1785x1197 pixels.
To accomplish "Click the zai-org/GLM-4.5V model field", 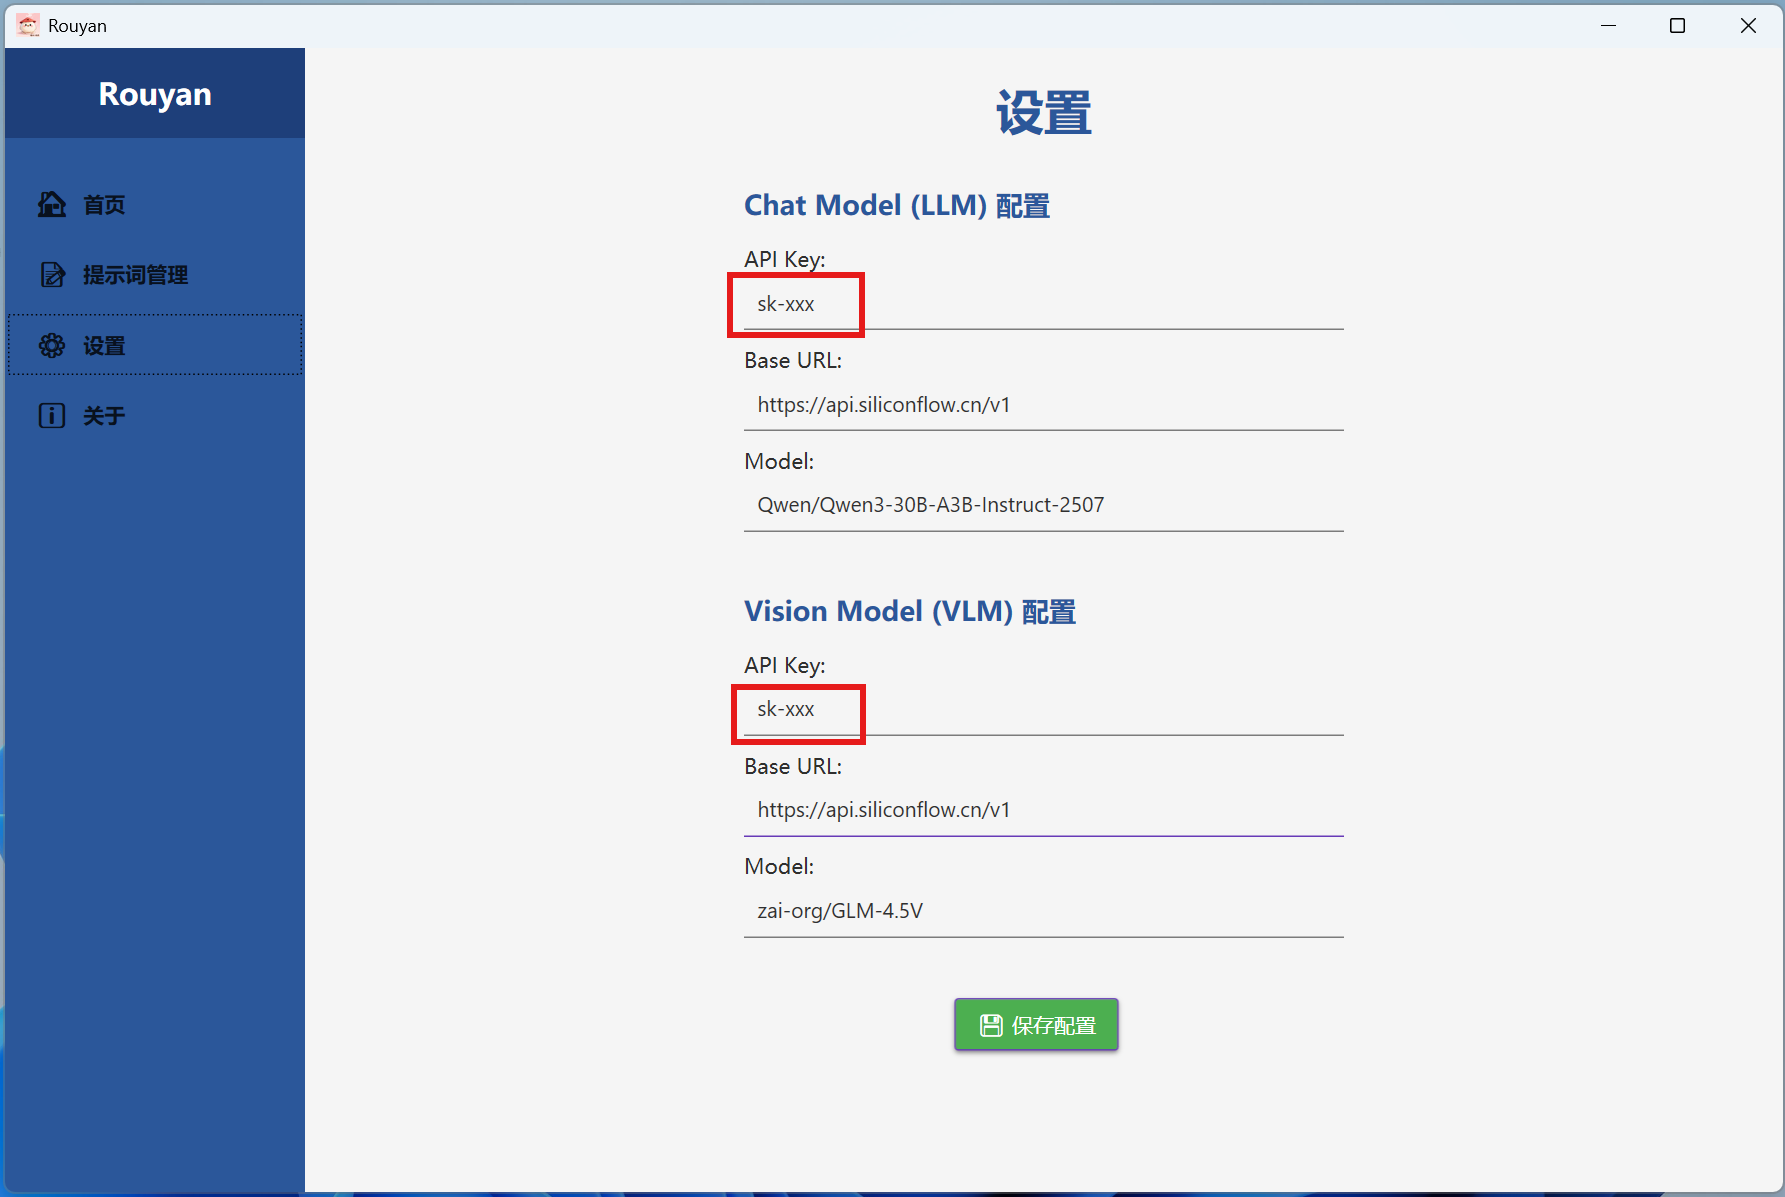I will click(x=1042, y=911).
